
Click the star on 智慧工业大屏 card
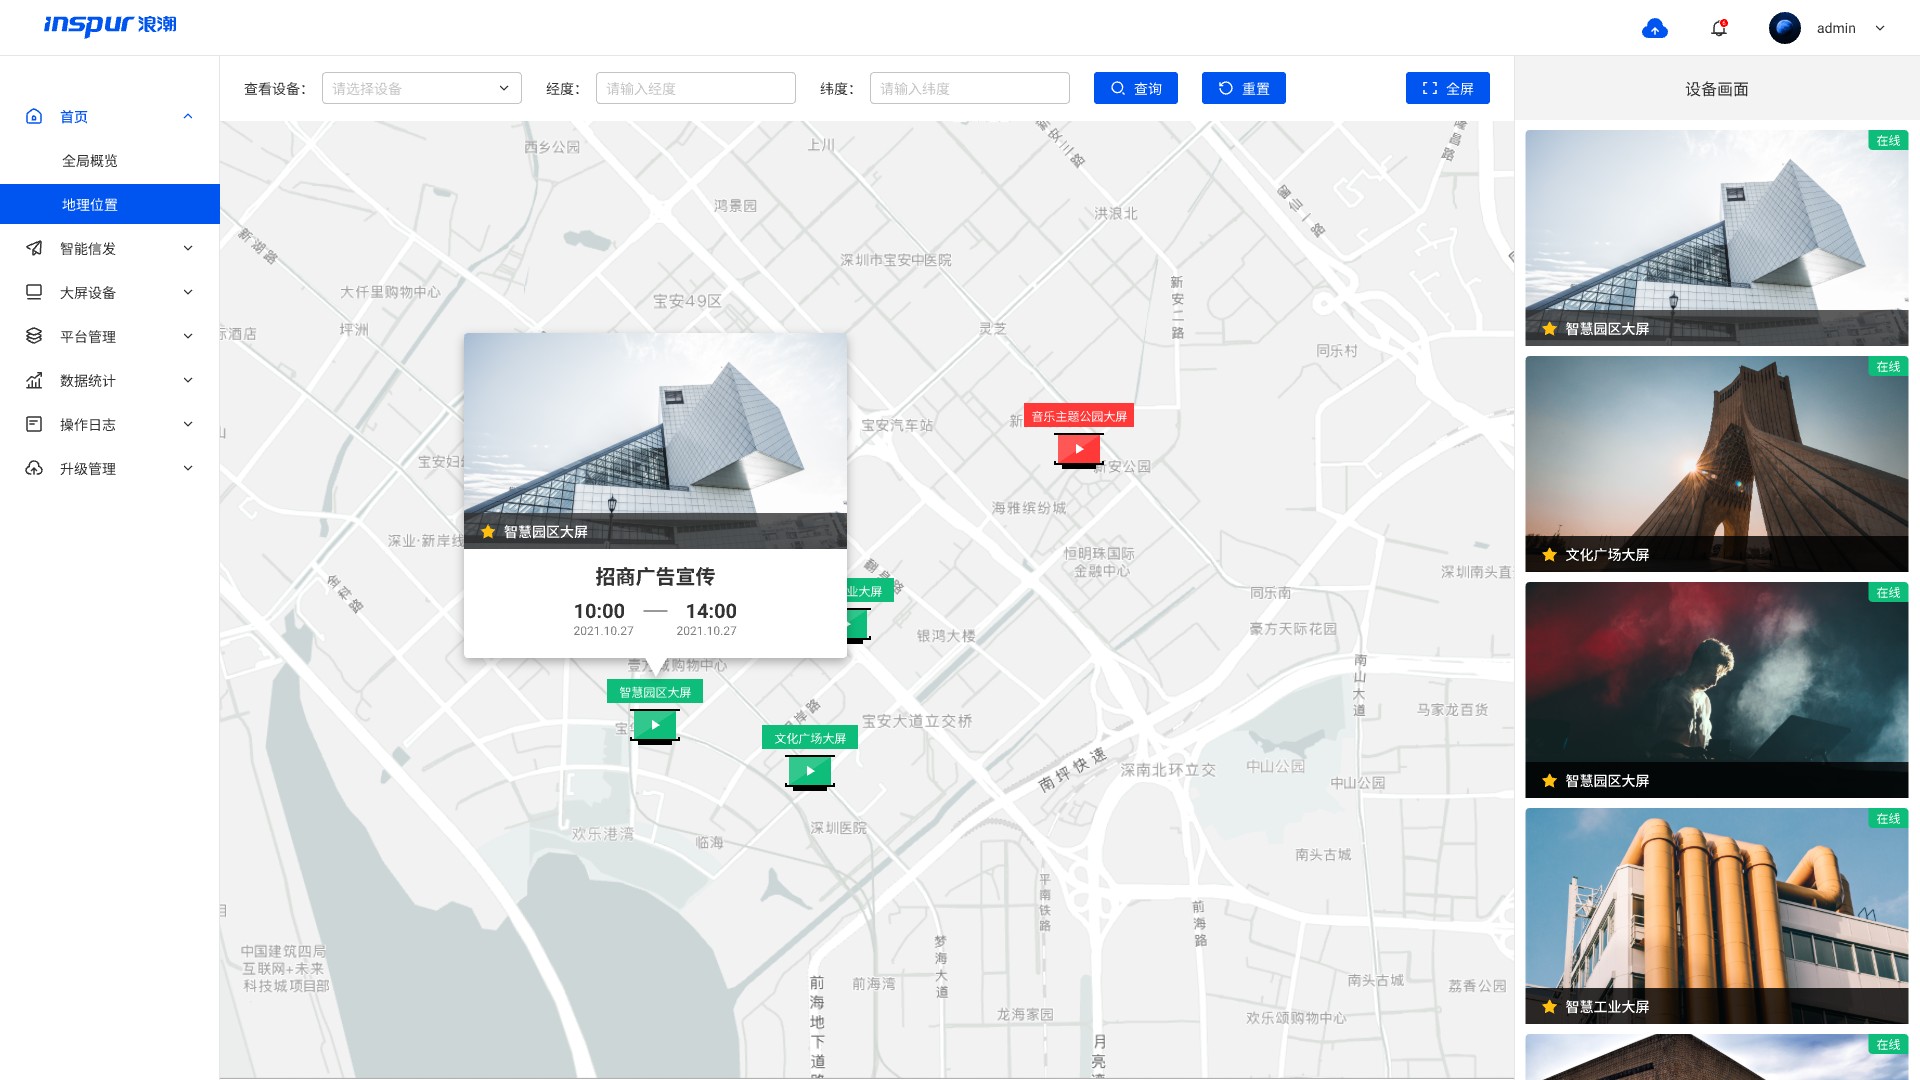coord(1549,1007)
